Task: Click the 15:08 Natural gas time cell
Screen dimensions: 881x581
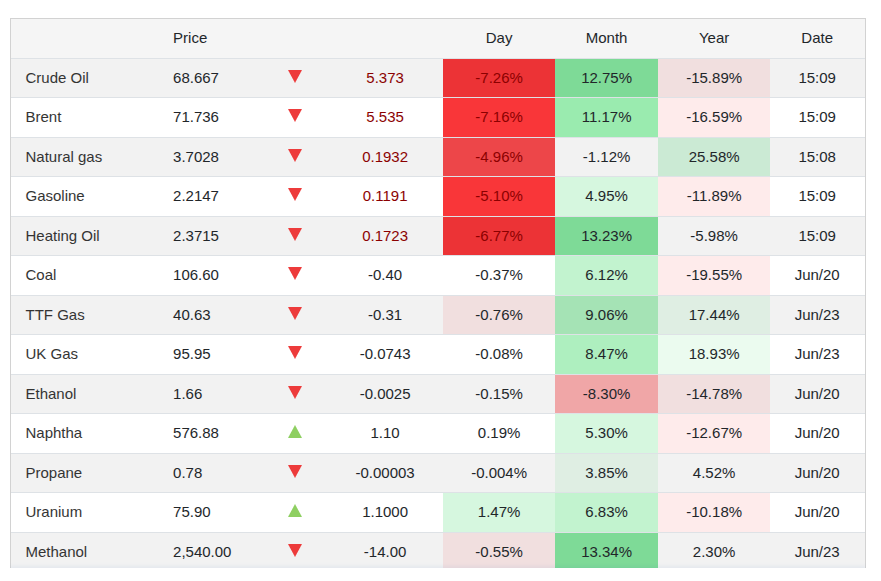Action: [x=817, y=157]
